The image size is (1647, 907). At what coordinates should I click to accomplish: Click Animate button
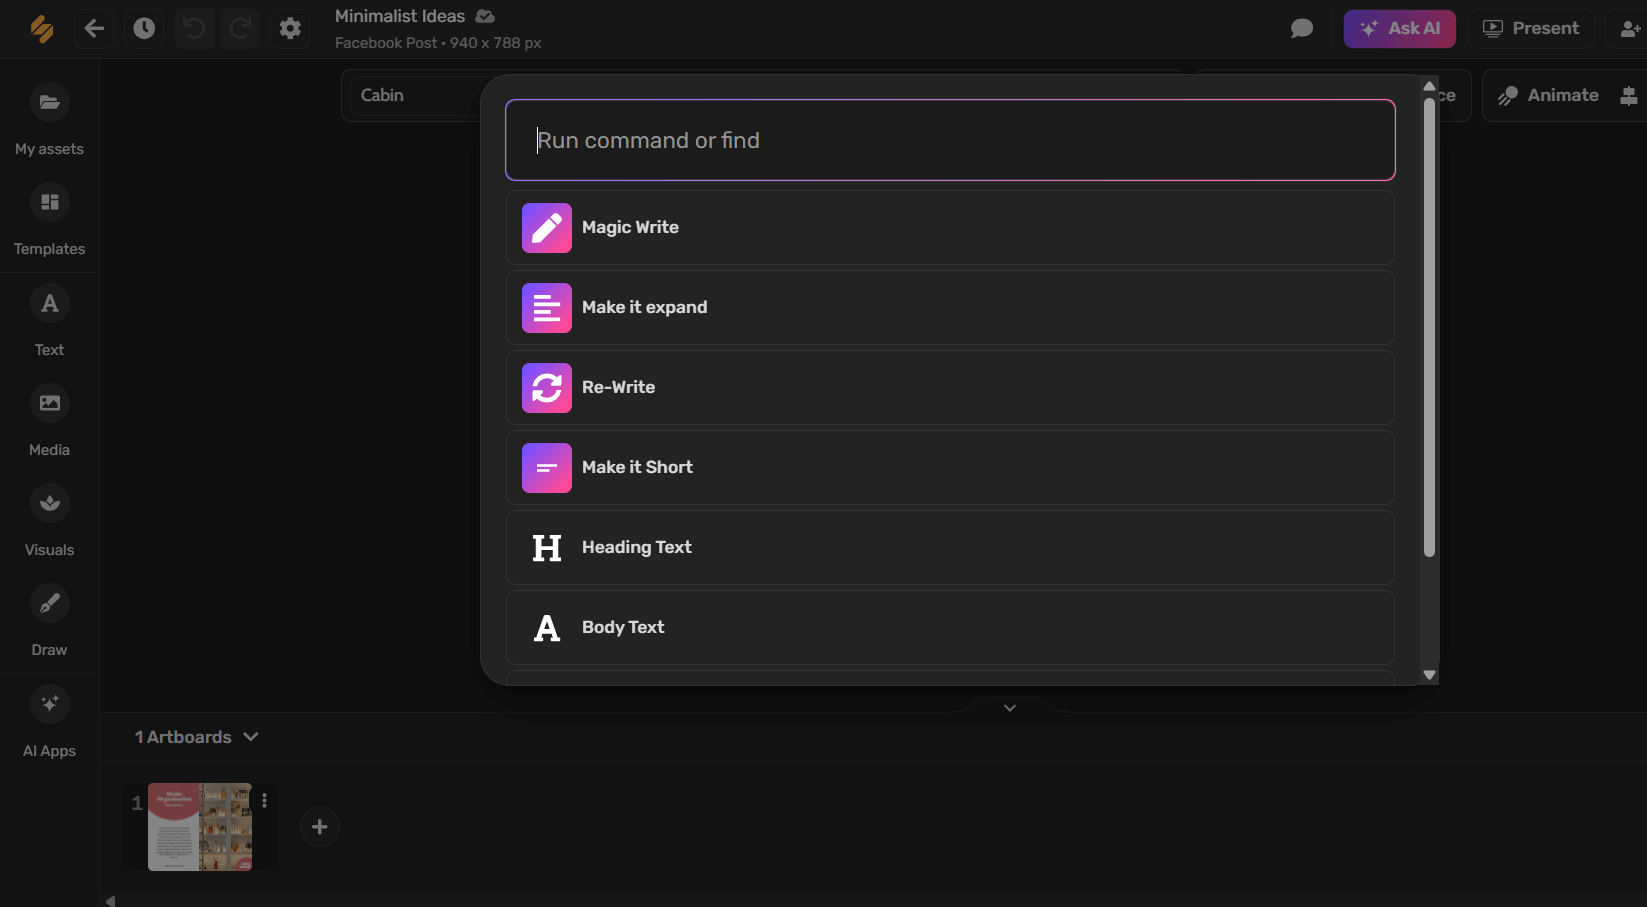(1549, 95)
